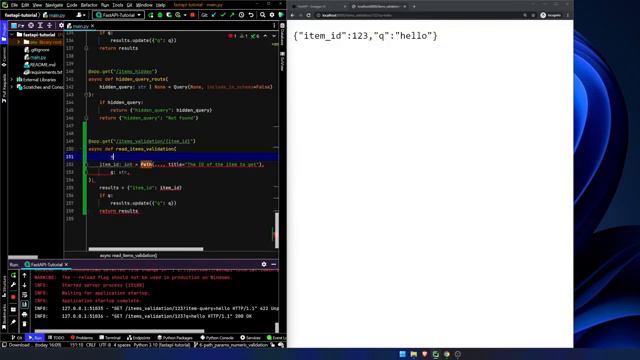Click the rerun configuration icon in main toolbar
The width and height of the screenshot is (640, 360).
151,15
